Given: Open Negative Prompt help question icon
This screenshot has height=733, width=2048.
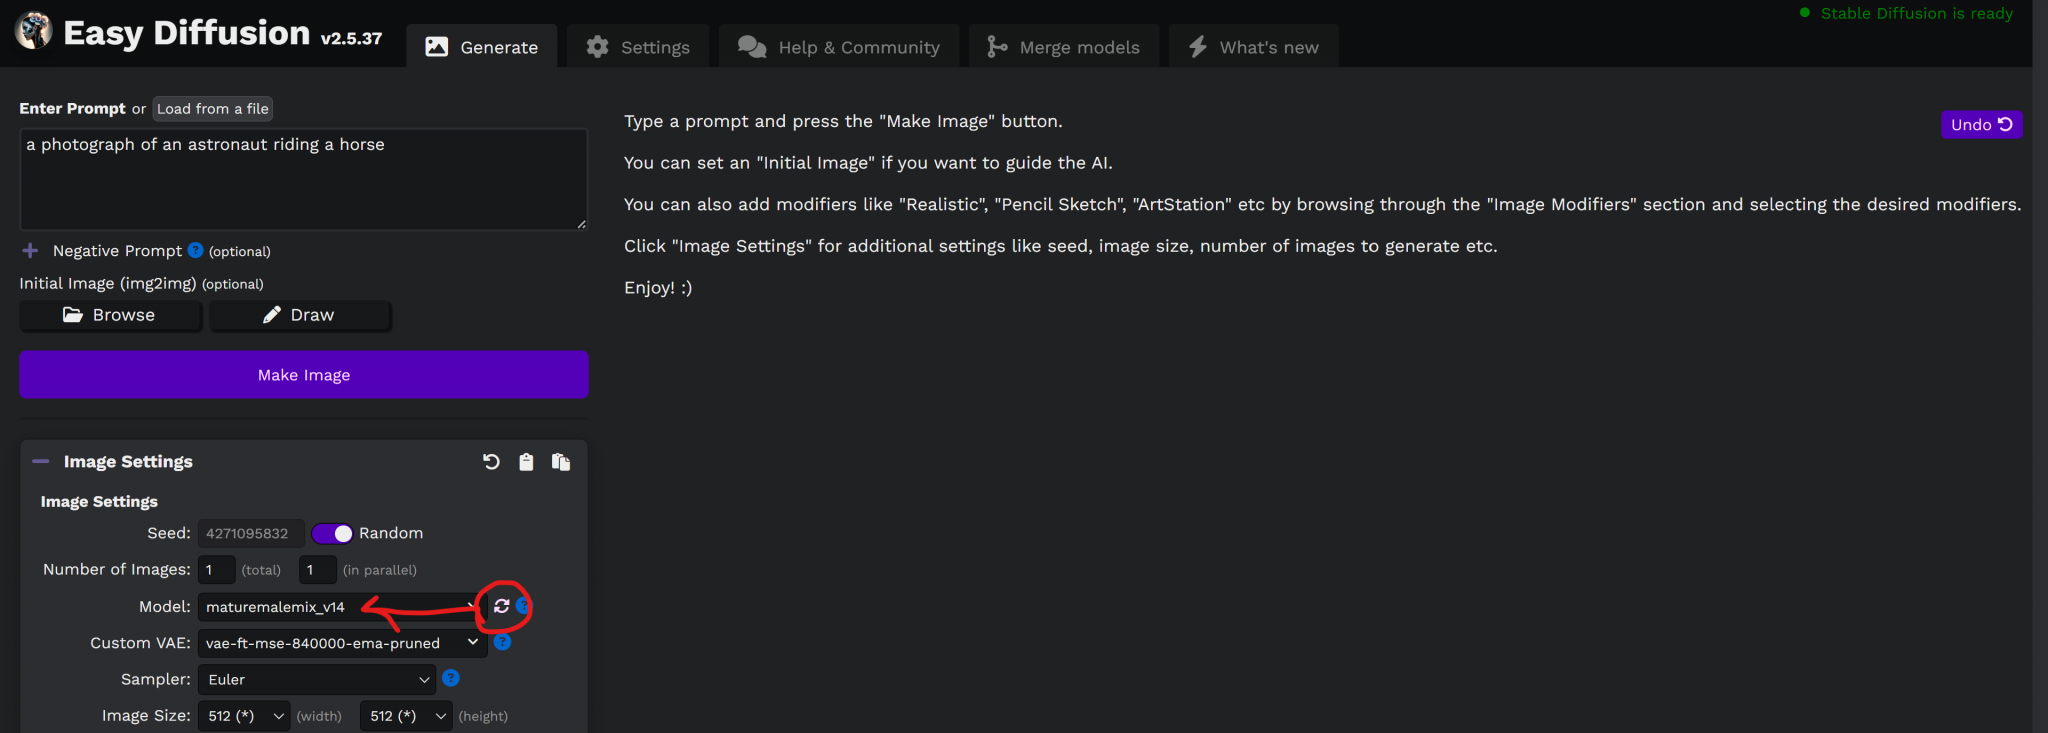Looking at the screenshot, I should [195, 250].
